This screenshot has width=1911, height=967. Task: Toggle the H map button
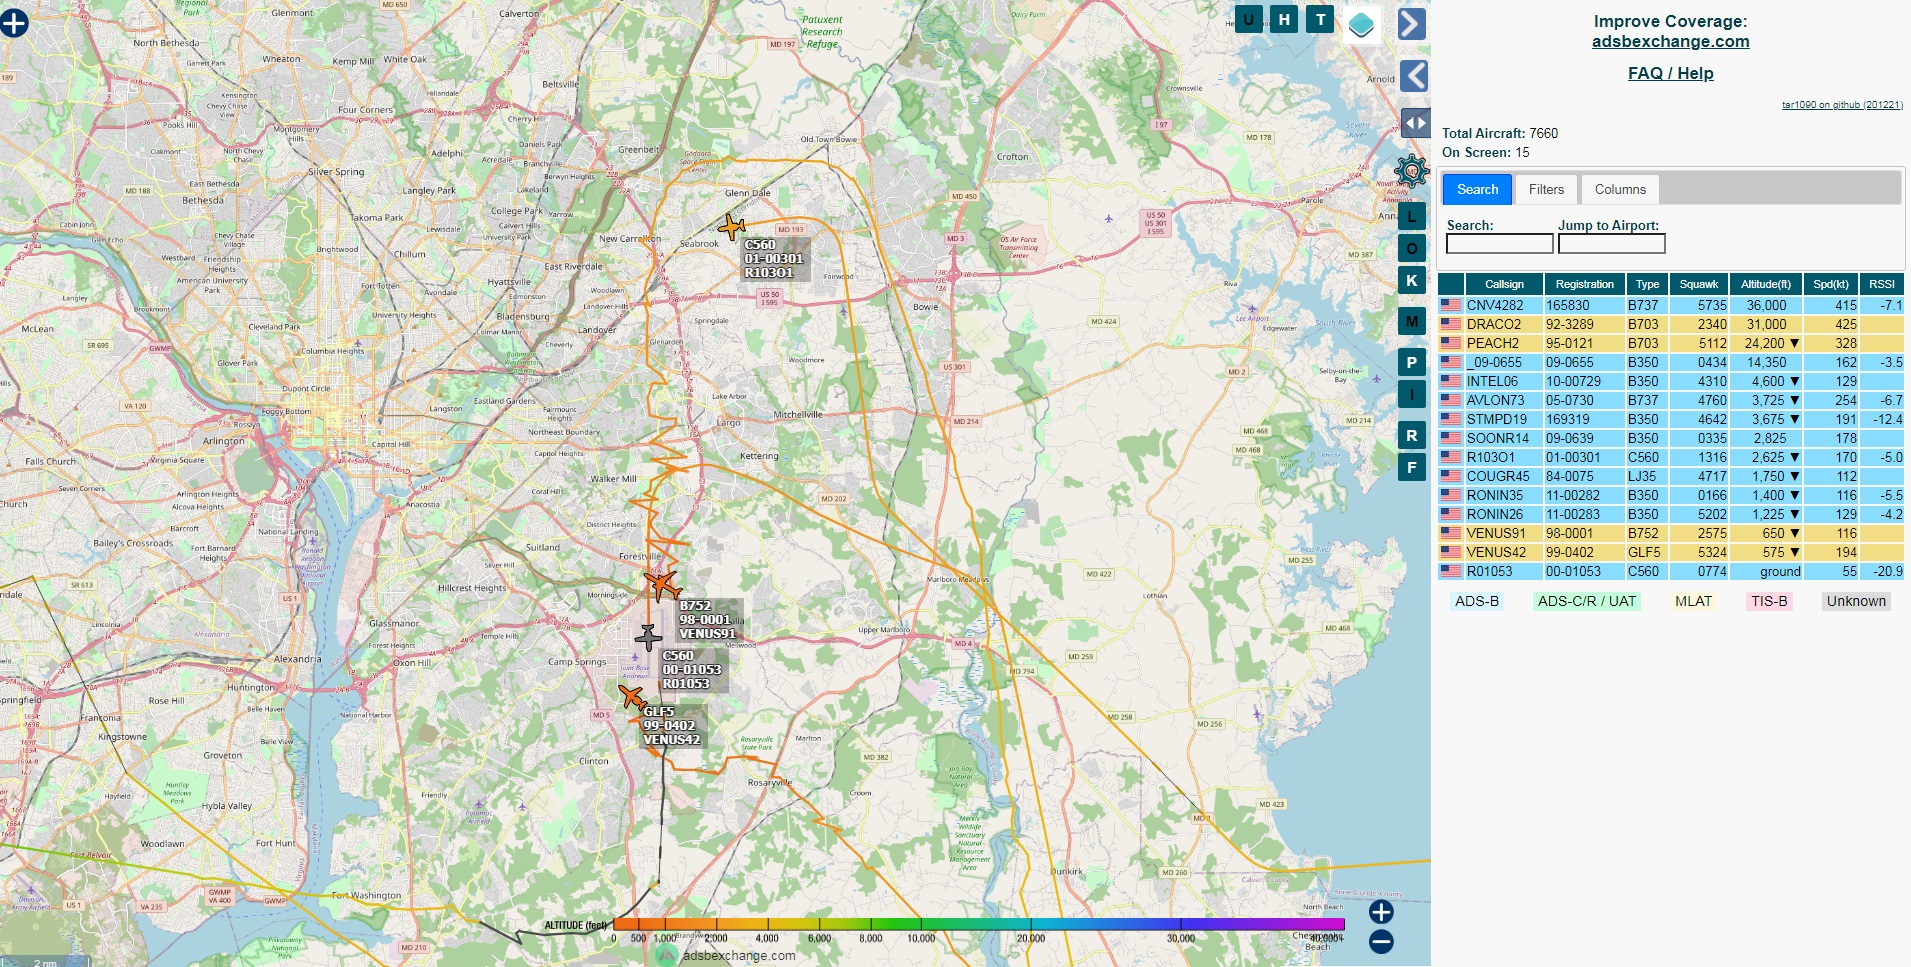tap(1284, 19)
